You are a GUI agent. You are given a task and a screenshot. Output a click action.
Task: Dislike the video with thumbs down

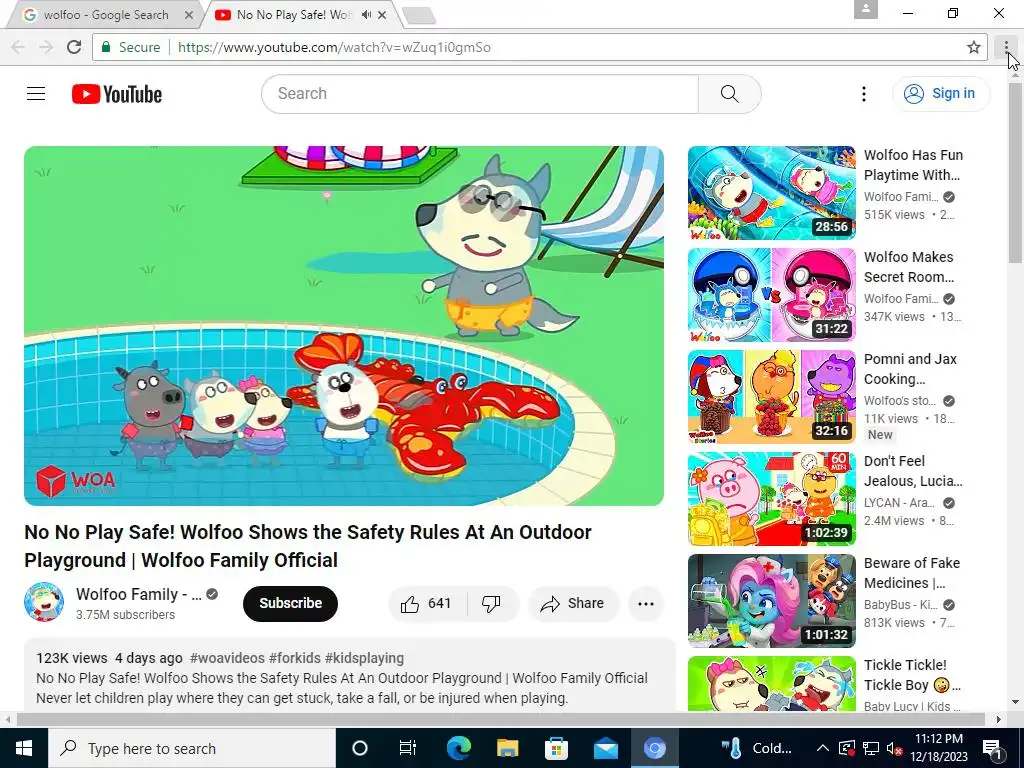pos(492,603)
